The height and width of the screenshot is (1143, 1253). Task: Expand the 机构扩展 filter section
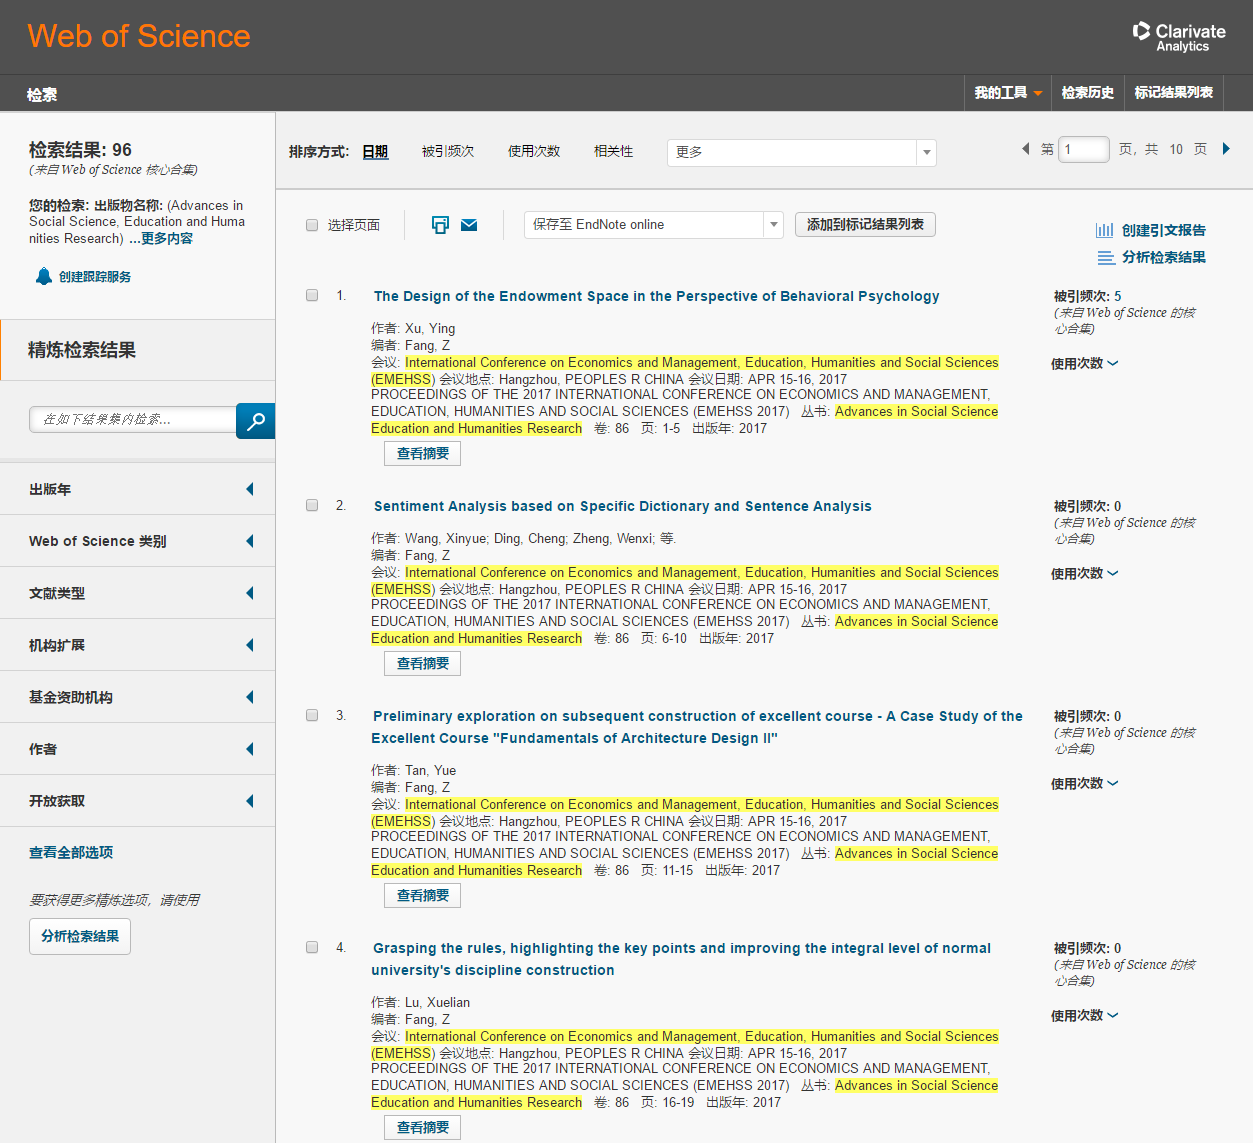point(138,645)
